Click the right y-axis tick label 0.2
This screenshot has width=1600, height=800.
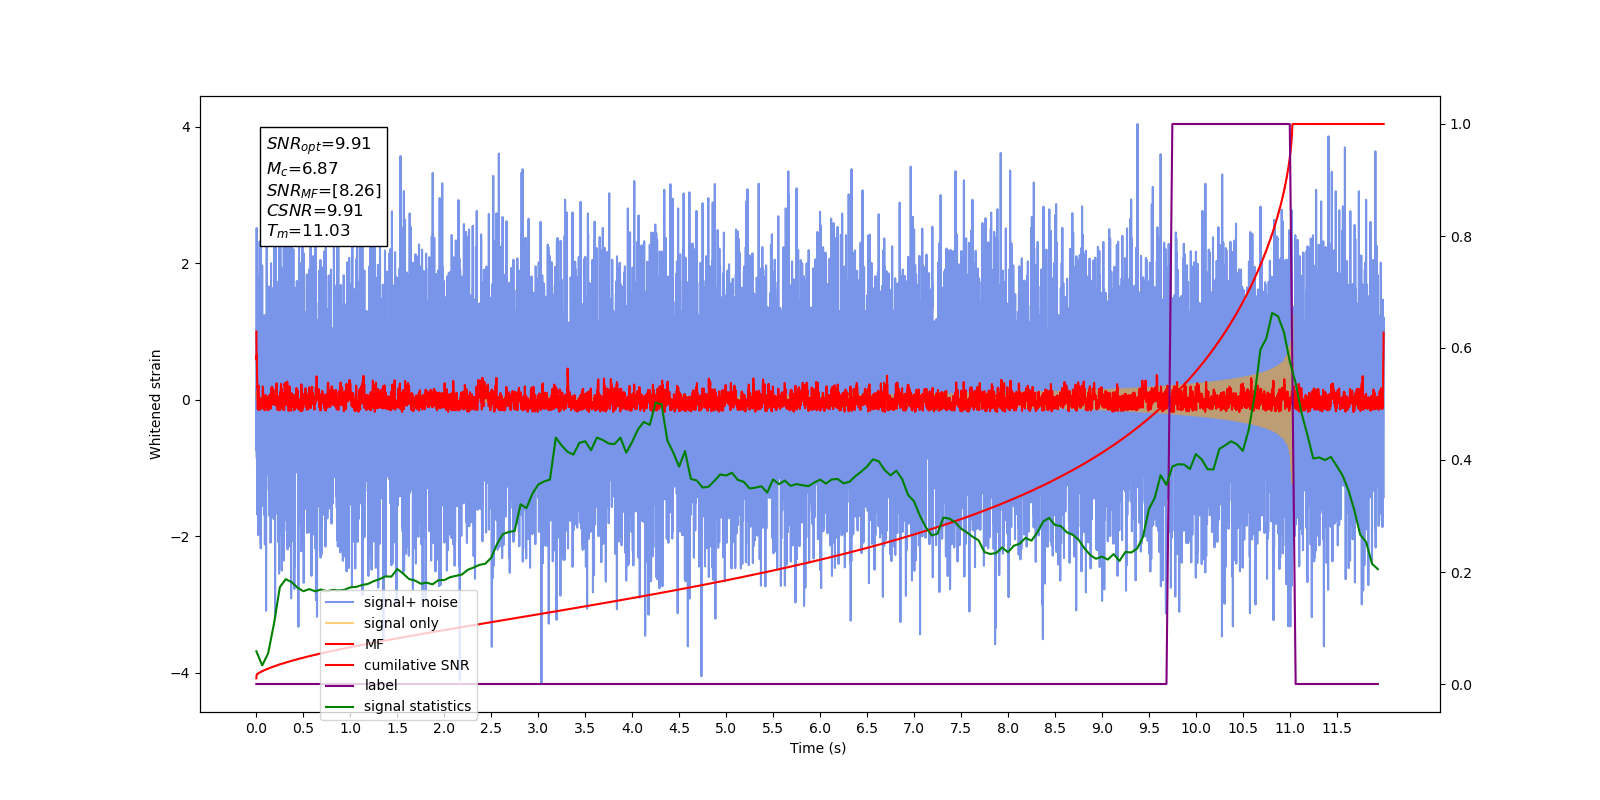pos(1461,573)
